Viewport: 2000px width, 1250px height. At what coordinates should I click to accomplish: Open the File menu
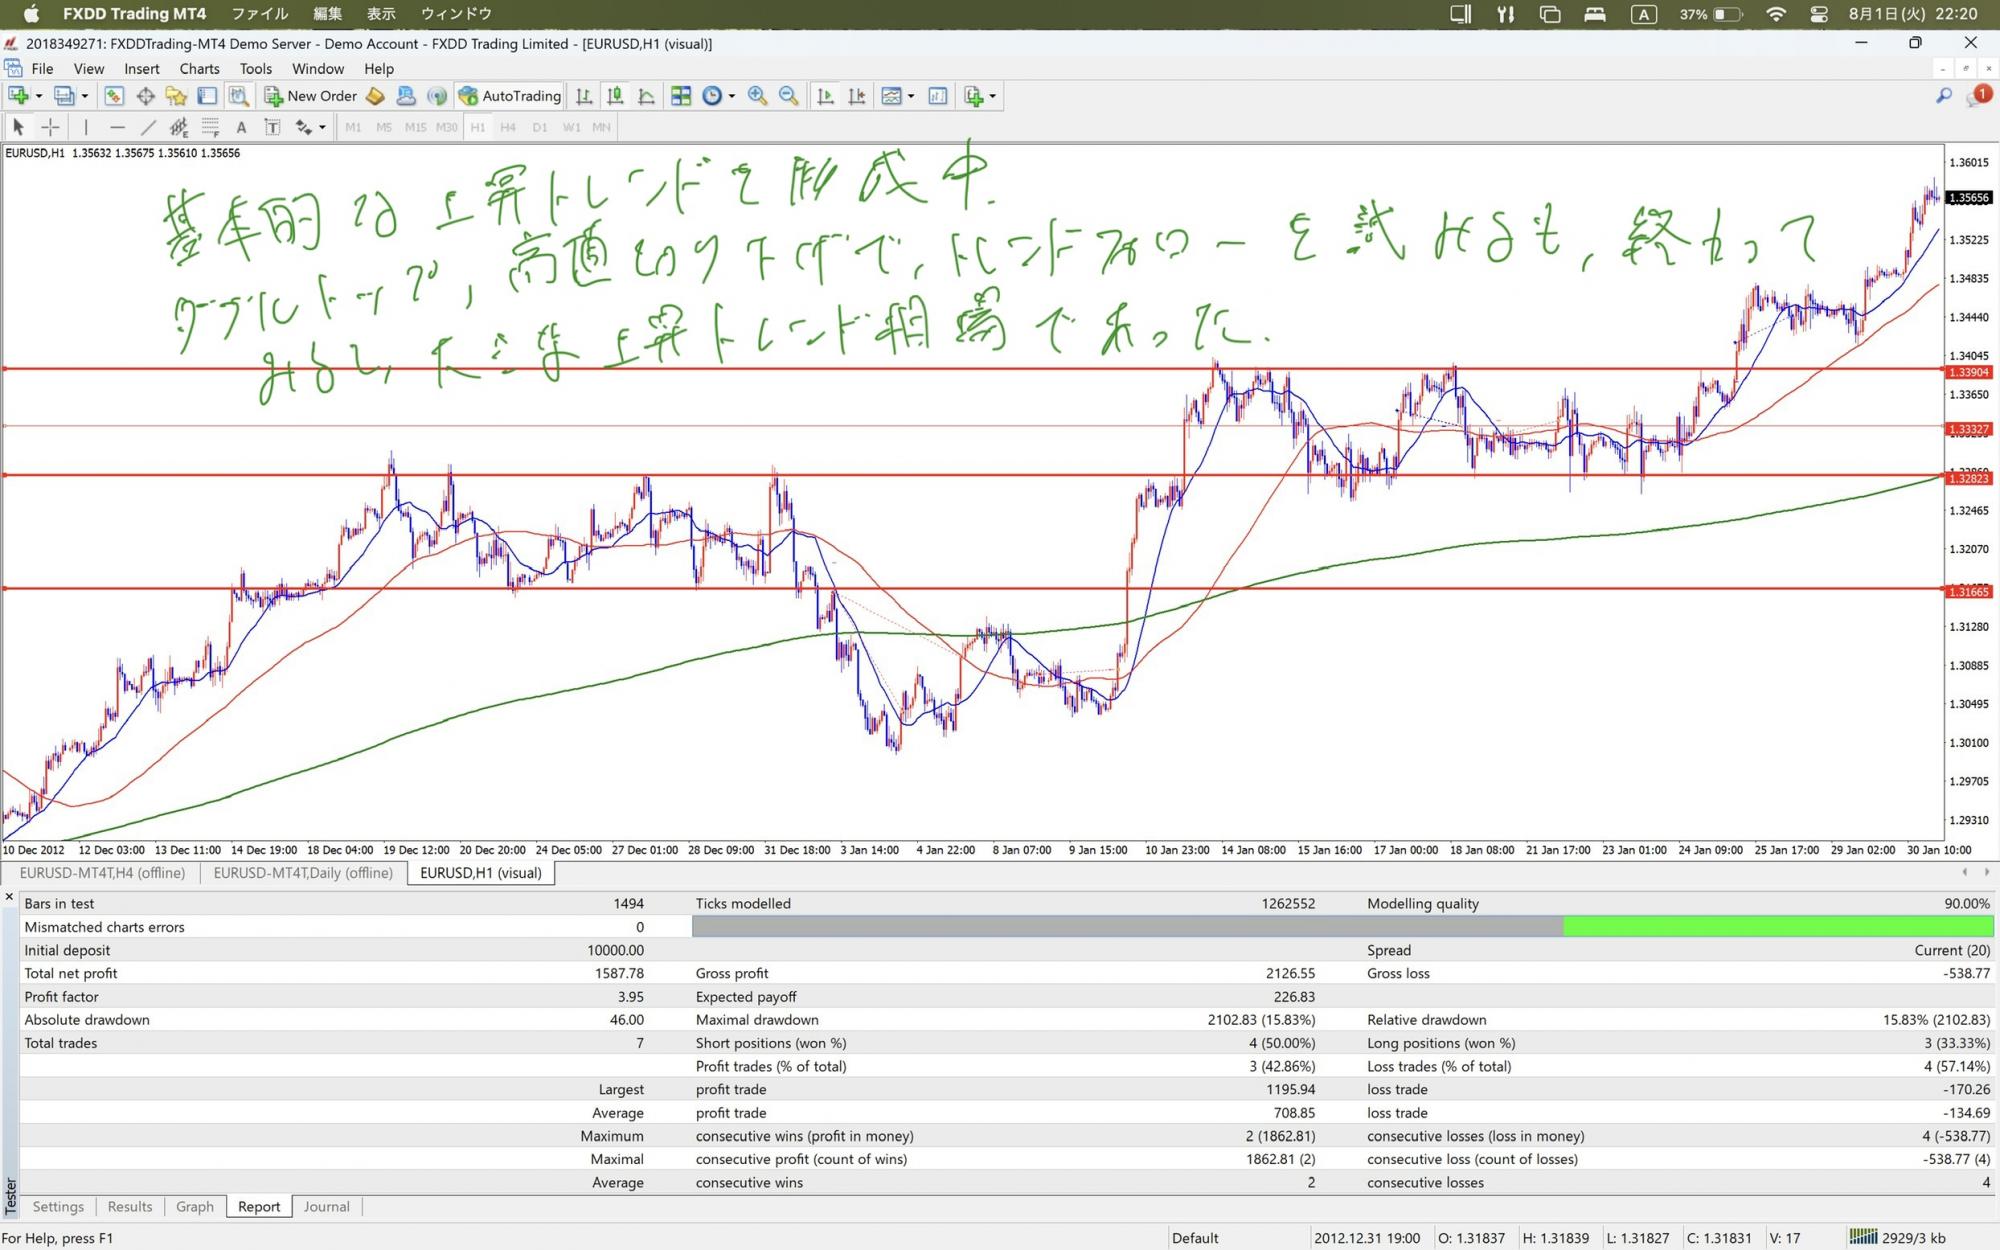click(42, 69)
